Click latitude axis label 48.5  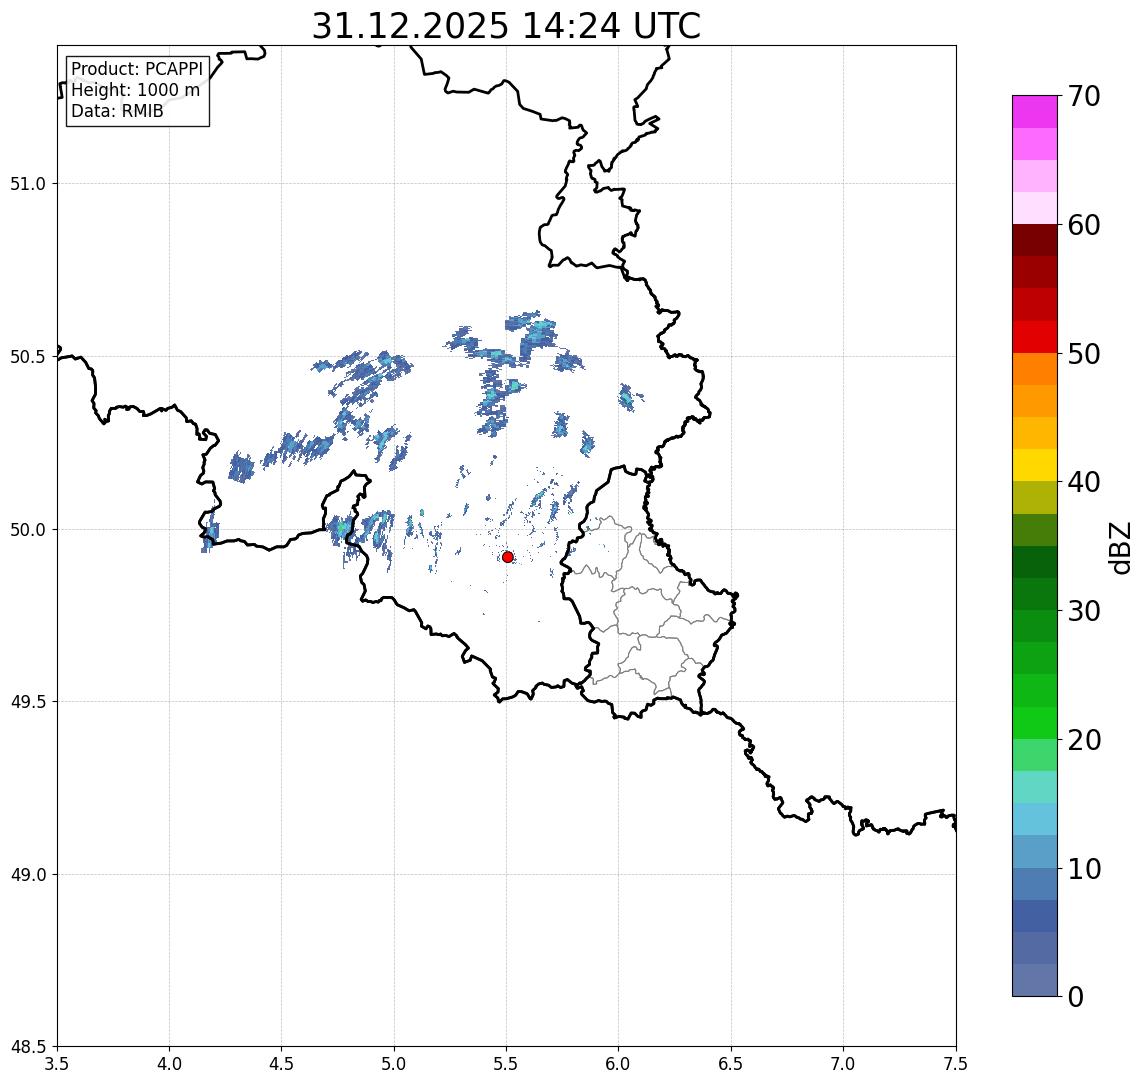[28, 1047]
